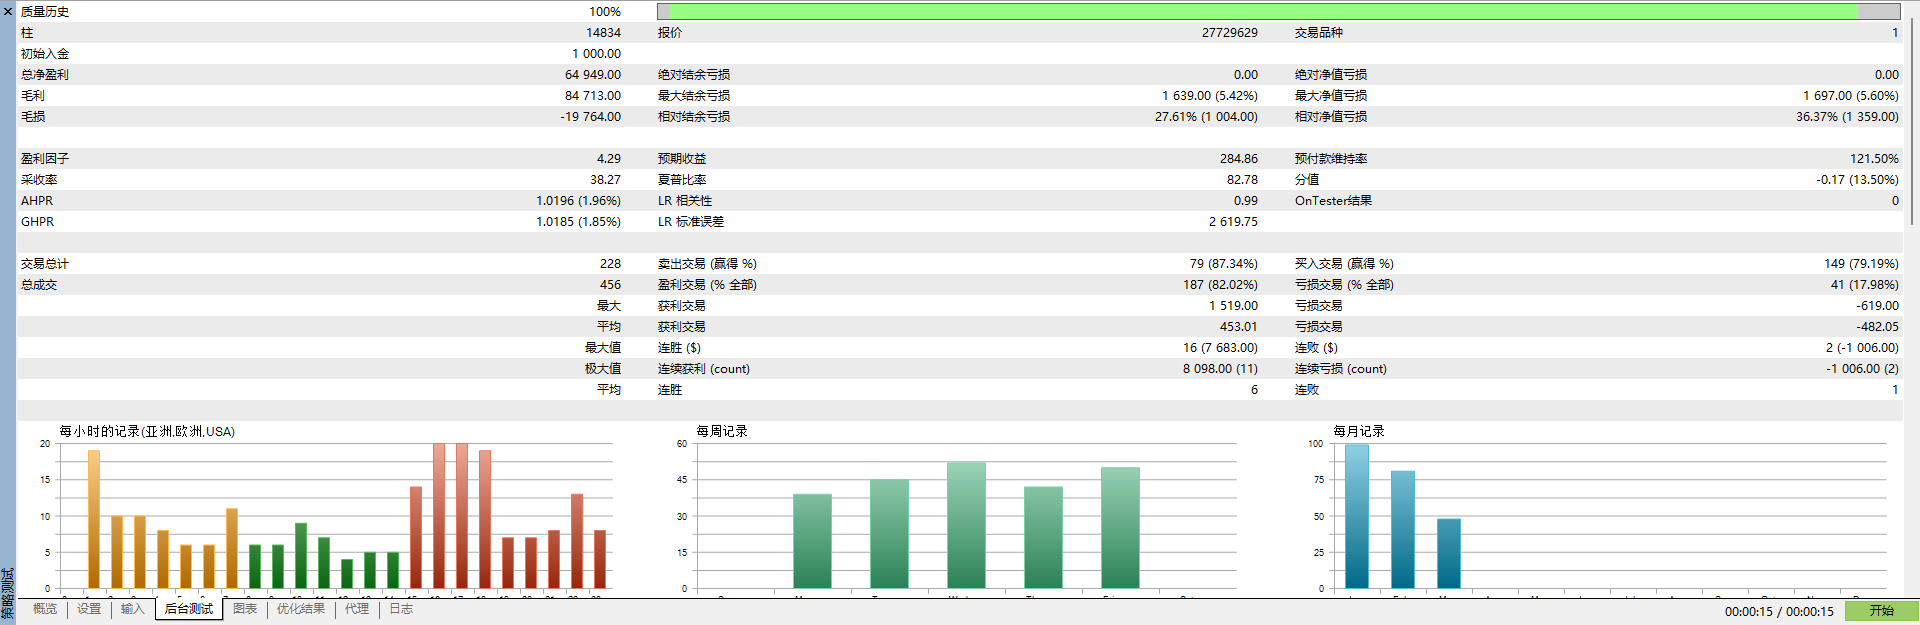Viewport: 1920px width, 625px height.
Task: Select the 总净盈利 value 64 949.00
Action: tap(593, 75)
